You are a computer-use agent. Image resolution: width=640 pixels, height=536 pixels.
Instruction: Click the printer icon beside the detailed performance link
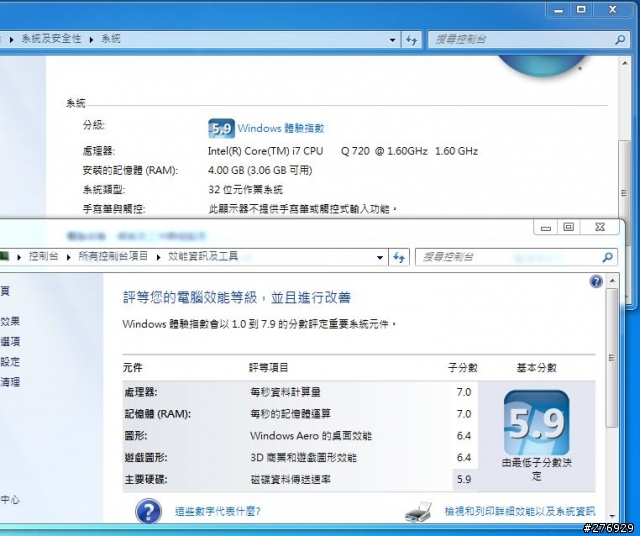pyautogui.click(x=419, y=511)
